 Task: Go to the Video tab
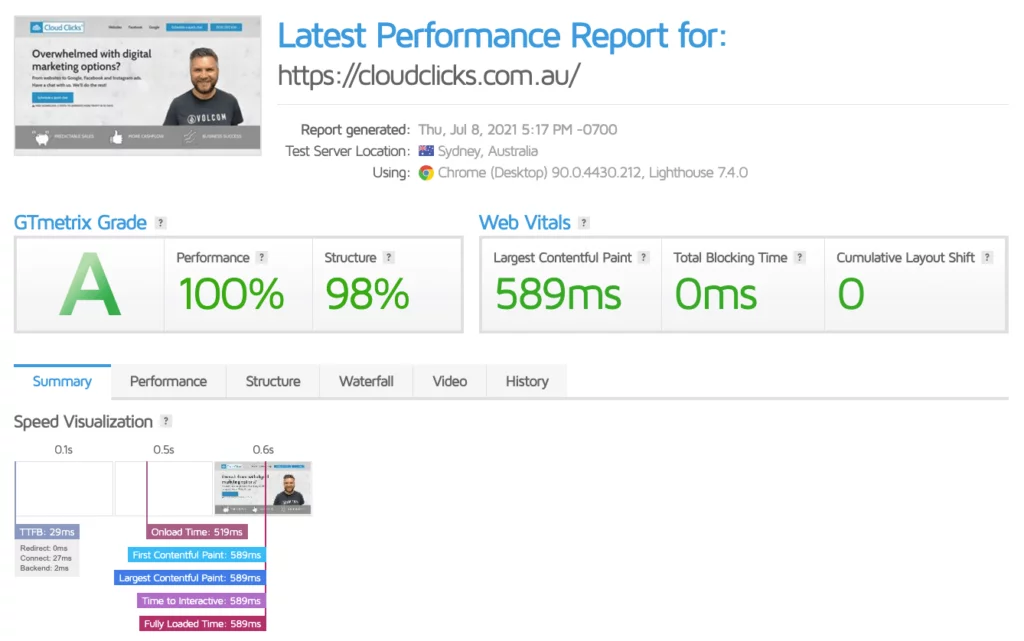[450, 381]
